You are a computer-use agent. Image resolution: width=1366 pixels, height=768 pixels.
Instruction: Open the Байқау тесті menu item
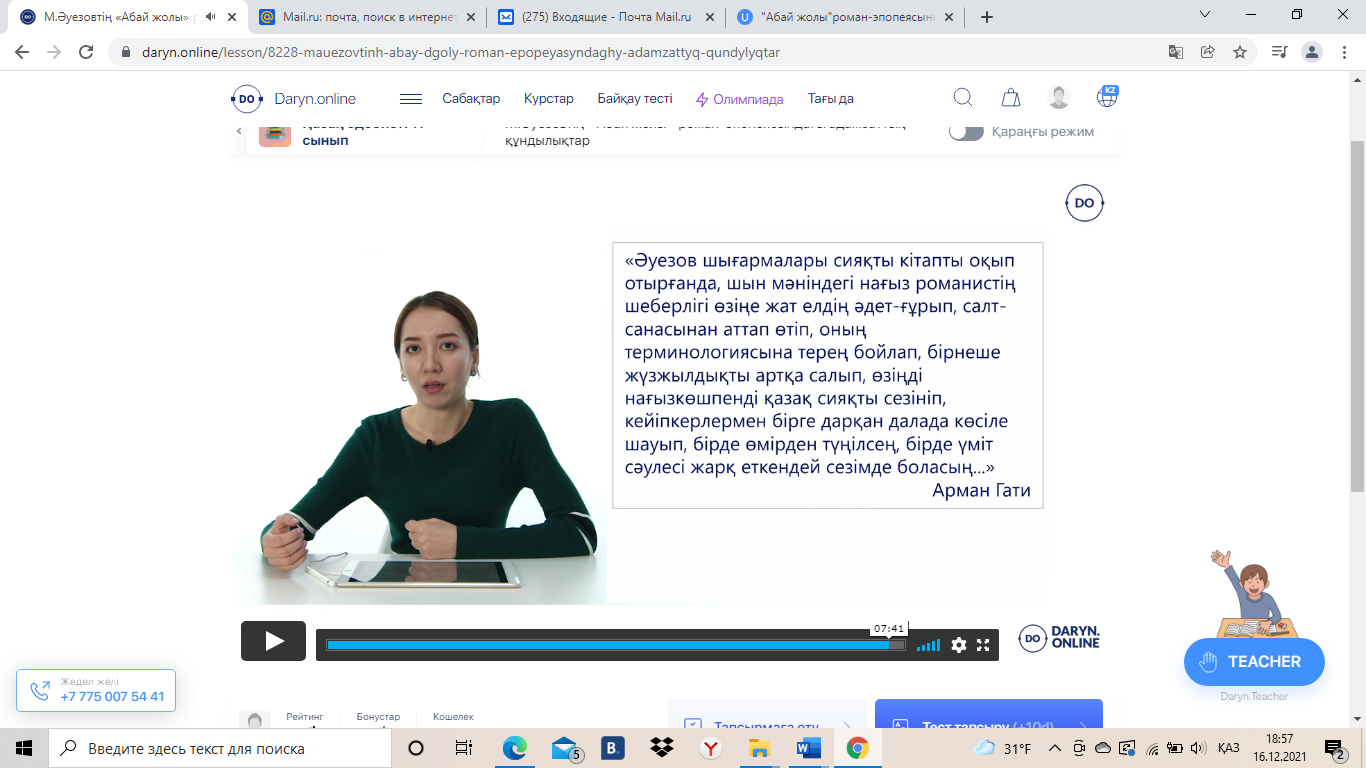click(x=635, y=99)
